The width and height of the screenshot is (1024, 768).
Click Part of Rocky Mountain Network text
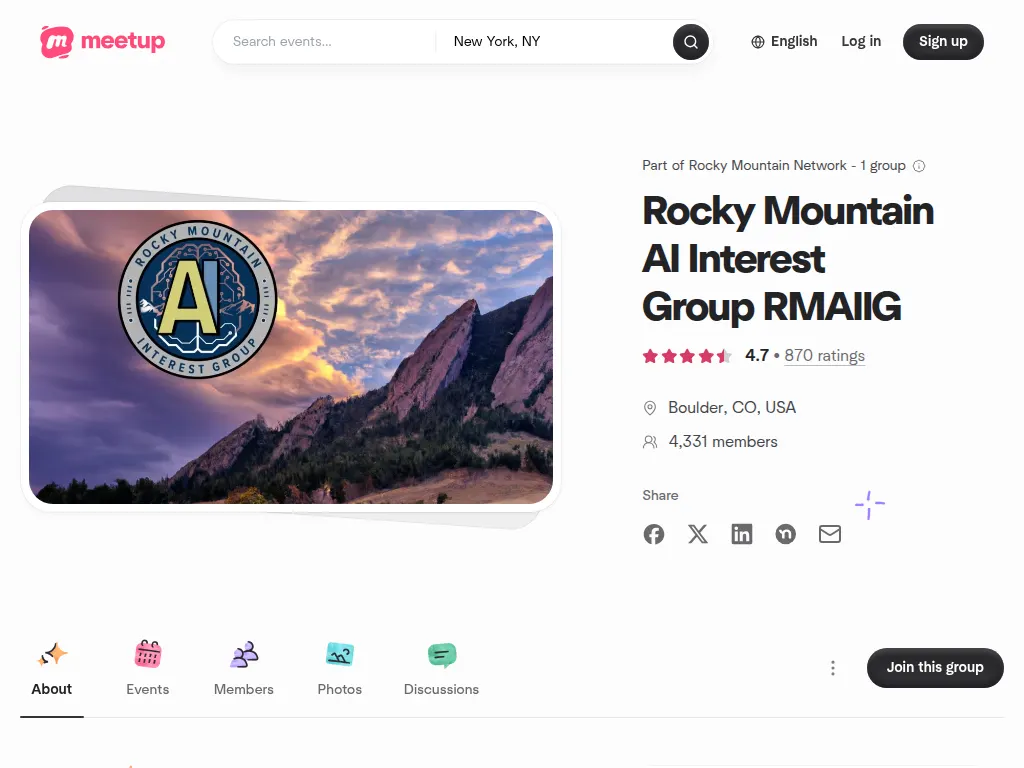(774, 166)
